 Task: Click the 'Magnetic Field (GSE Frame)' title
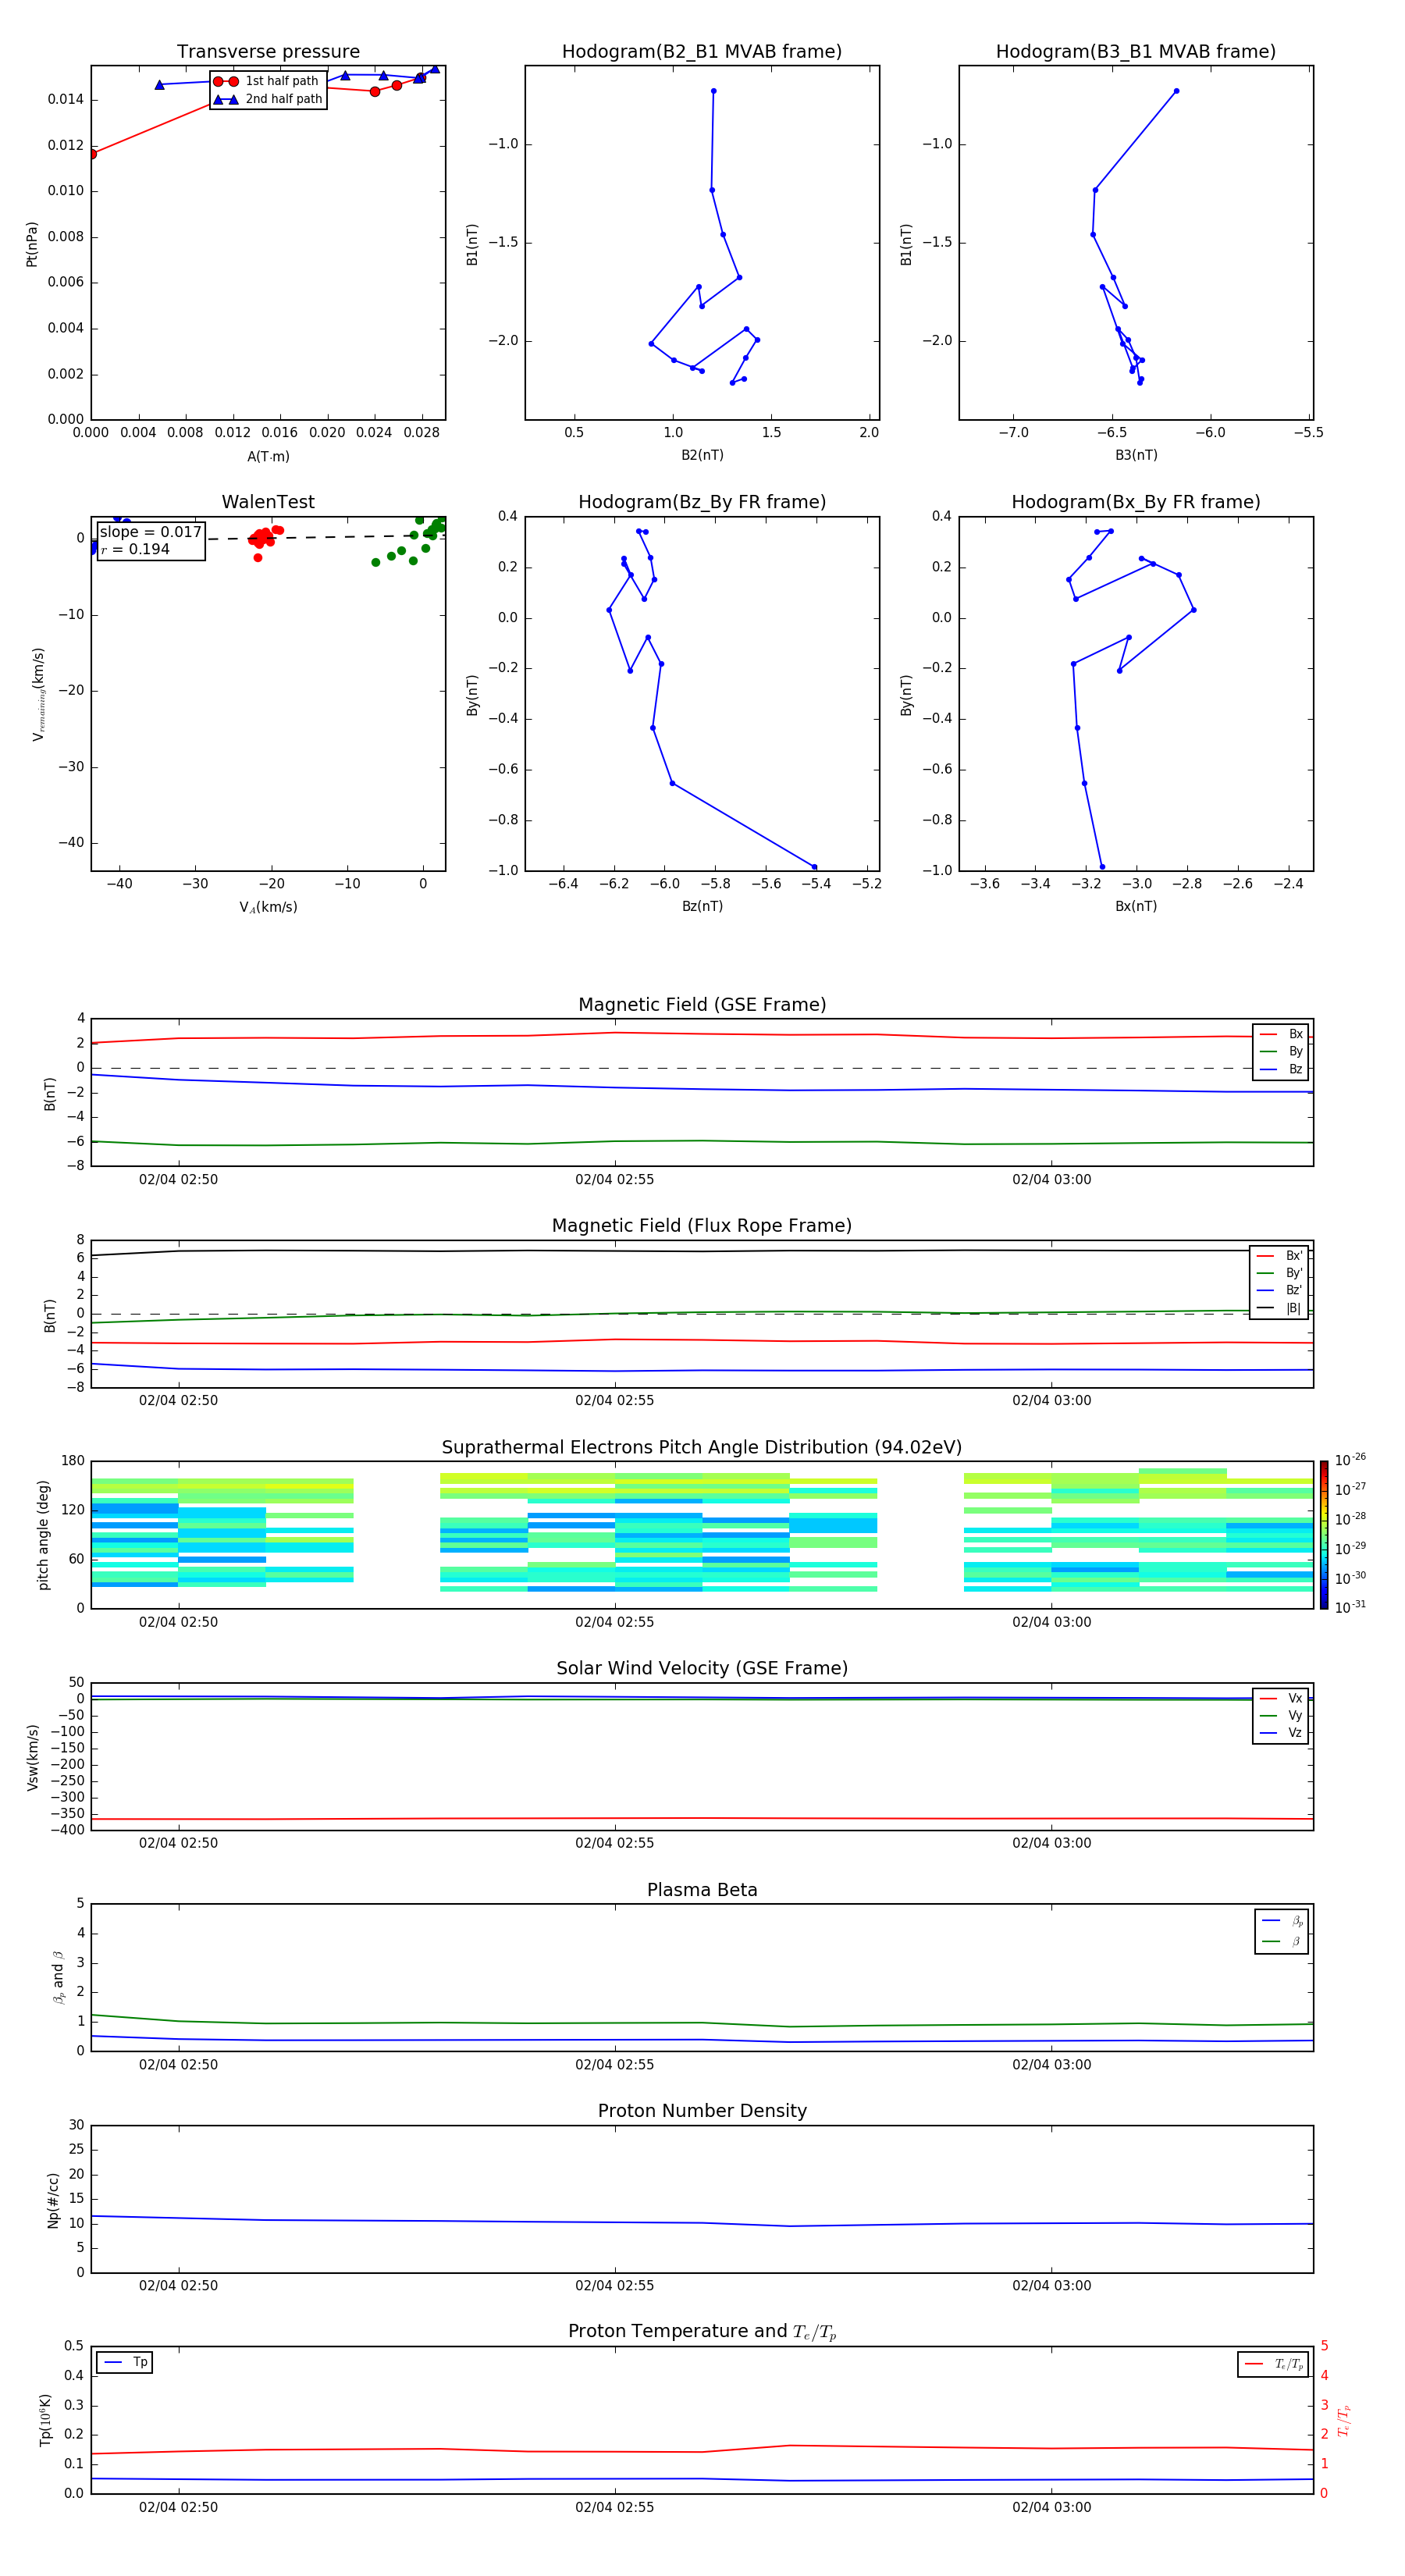(702, 1005)
